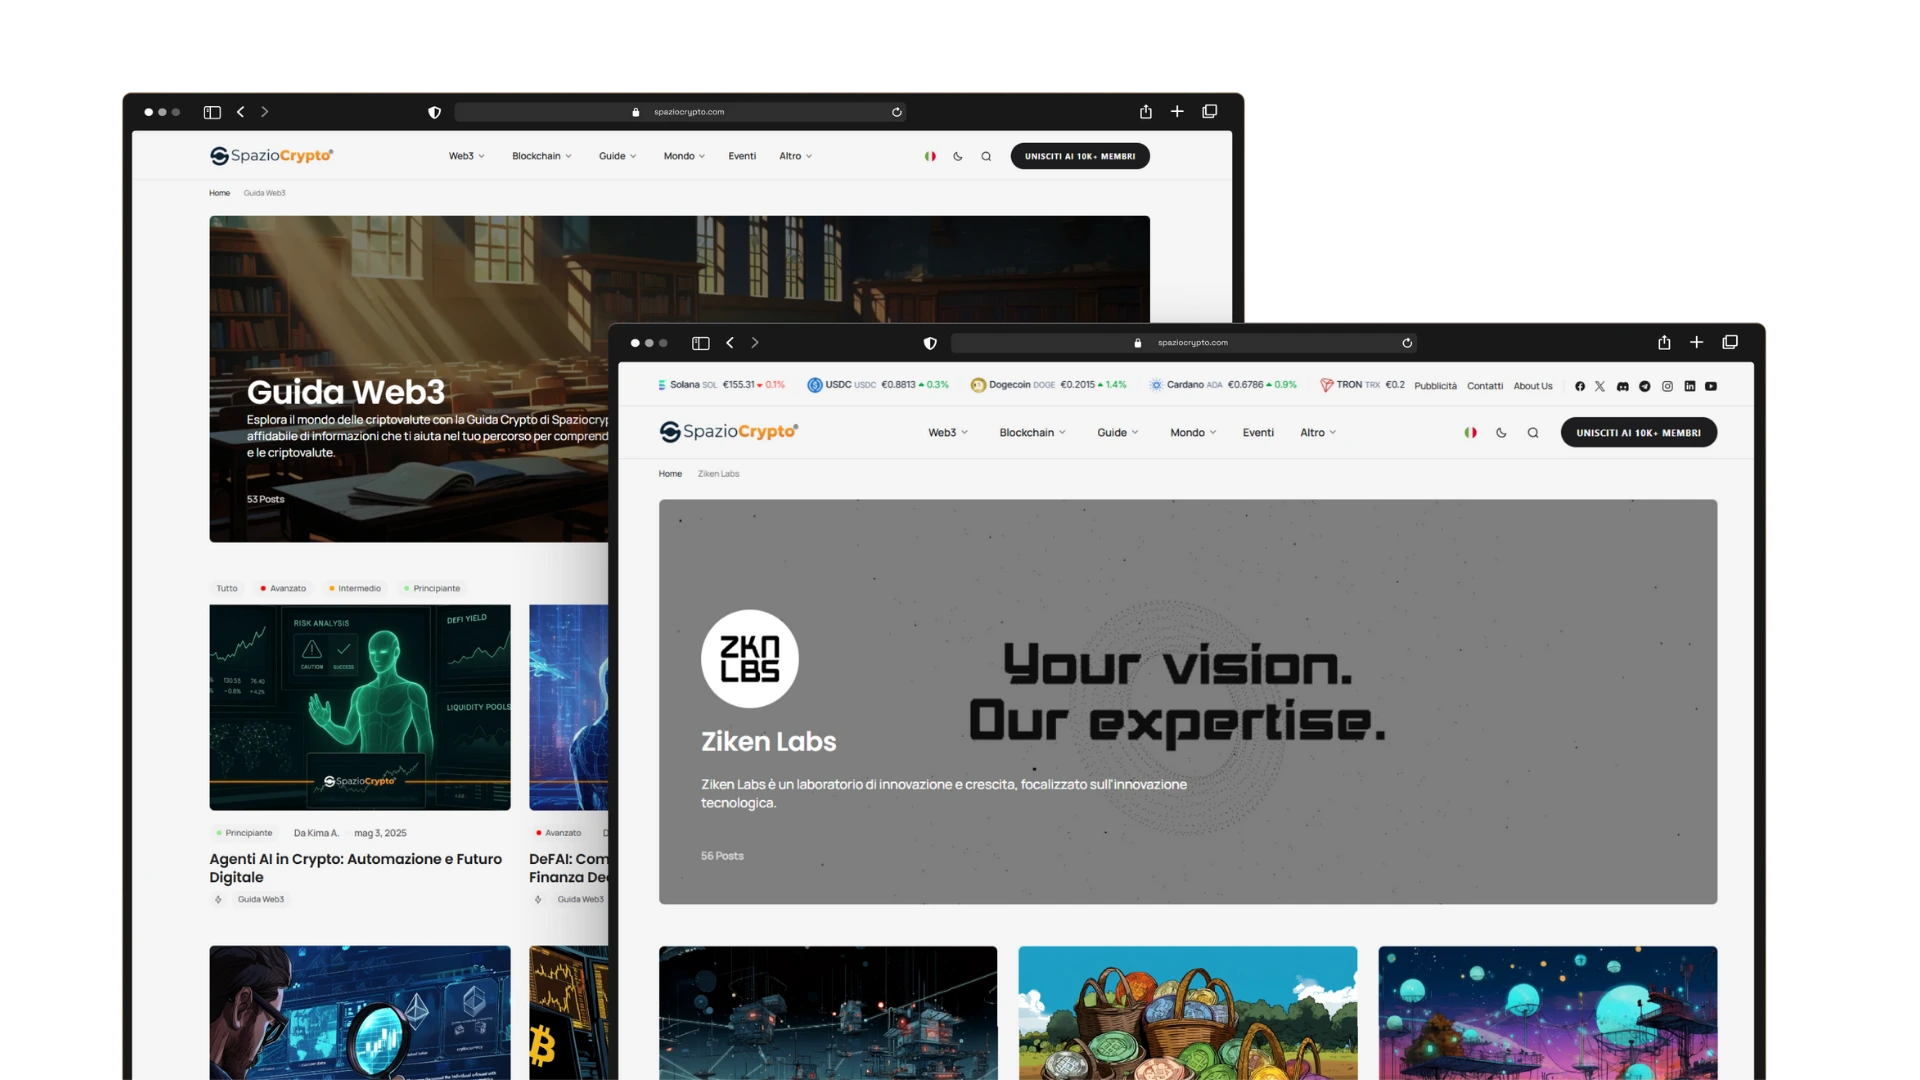Open Guide dropdown in back window

pyautogui.click(x=617, y=156)
